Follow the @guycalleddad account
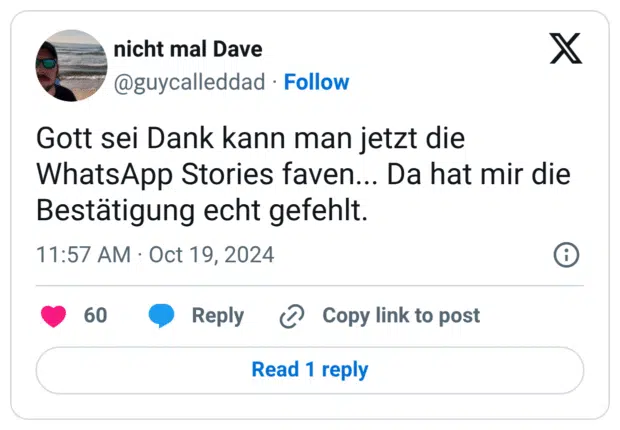Image resolution: width=620 pixels, height=430 pixels. click(316, 82)
